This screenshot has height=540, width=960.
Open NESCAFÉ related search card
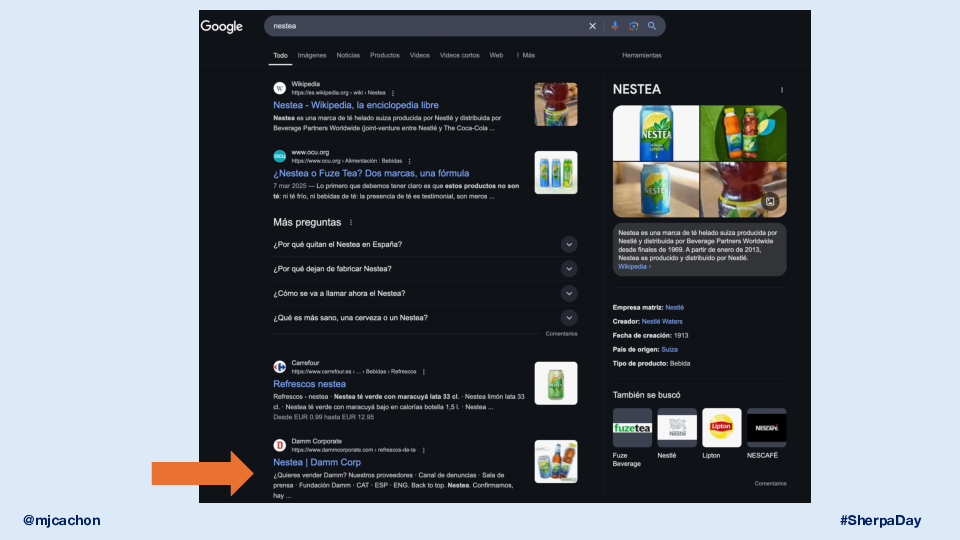767,433
